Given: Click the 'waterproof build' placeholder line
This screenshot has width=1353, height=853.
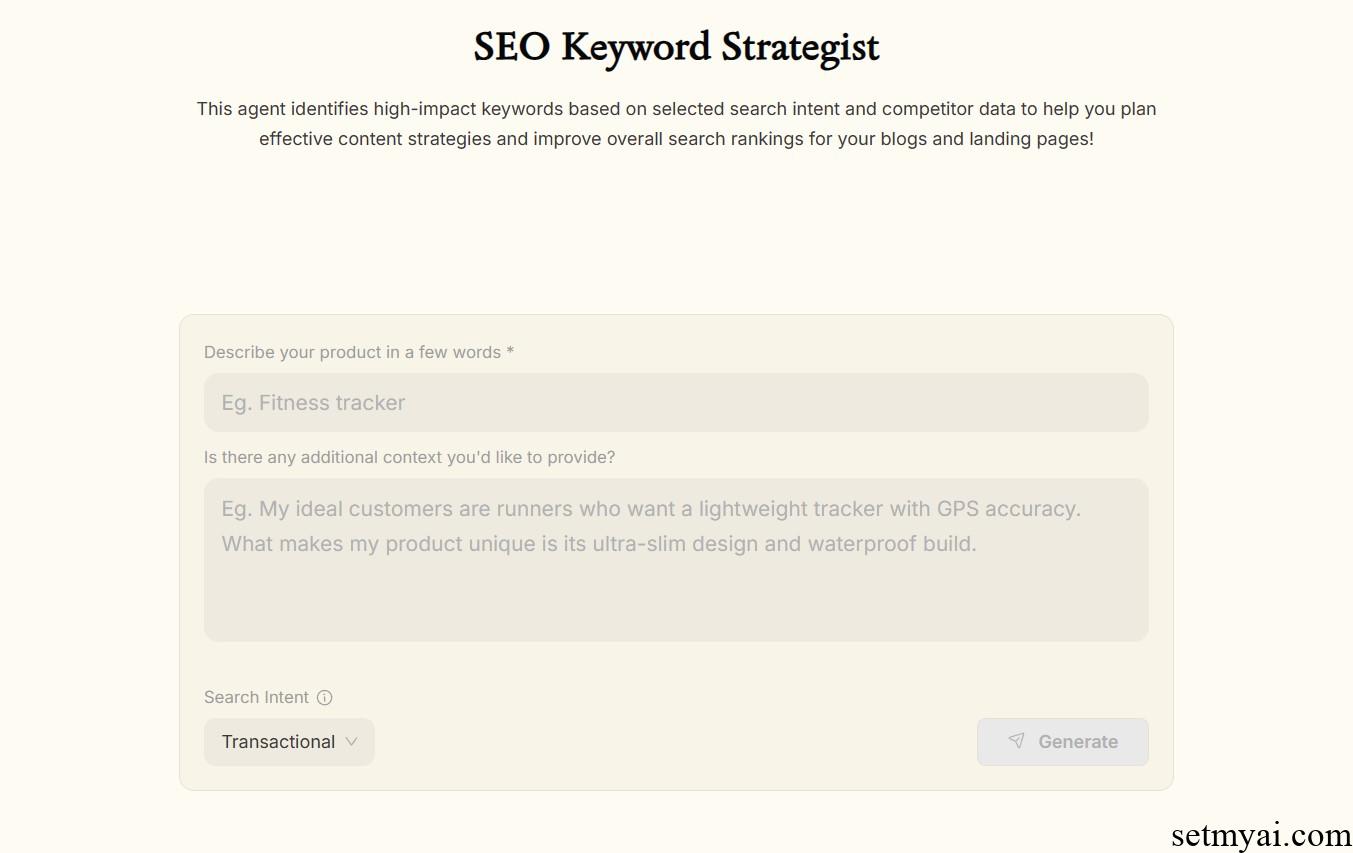Looking at the screenshot, I should click(599, 544).
